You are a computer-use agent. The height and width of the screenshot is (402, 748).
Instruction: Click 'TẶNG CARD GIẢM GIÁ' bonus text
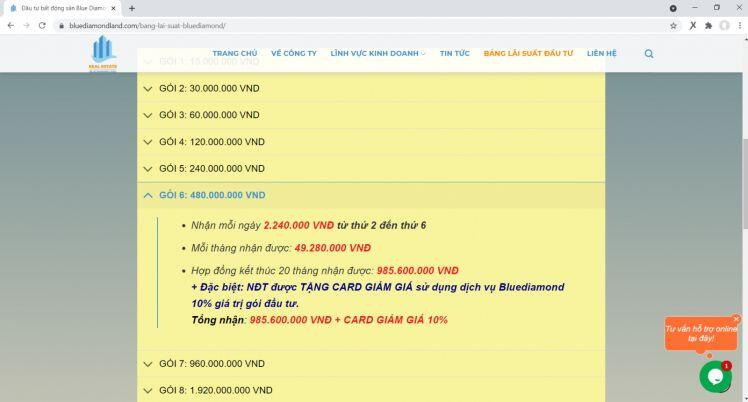(356, 287)
